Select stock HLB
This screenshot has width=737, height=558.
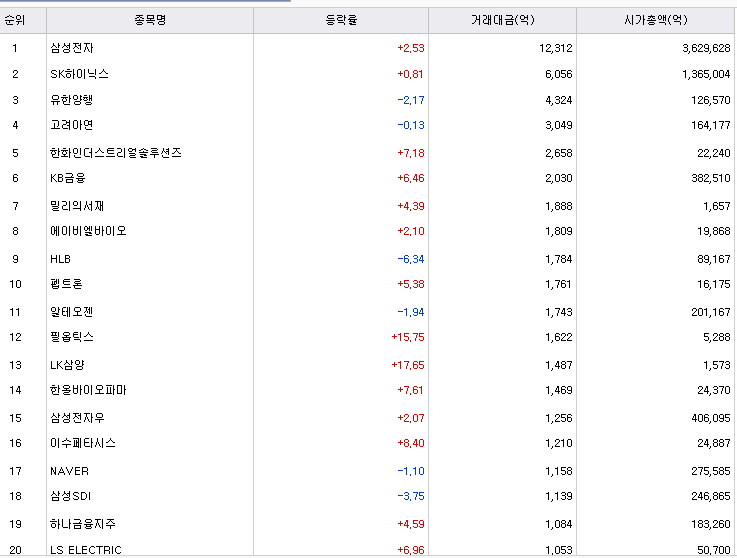[61, 259]
